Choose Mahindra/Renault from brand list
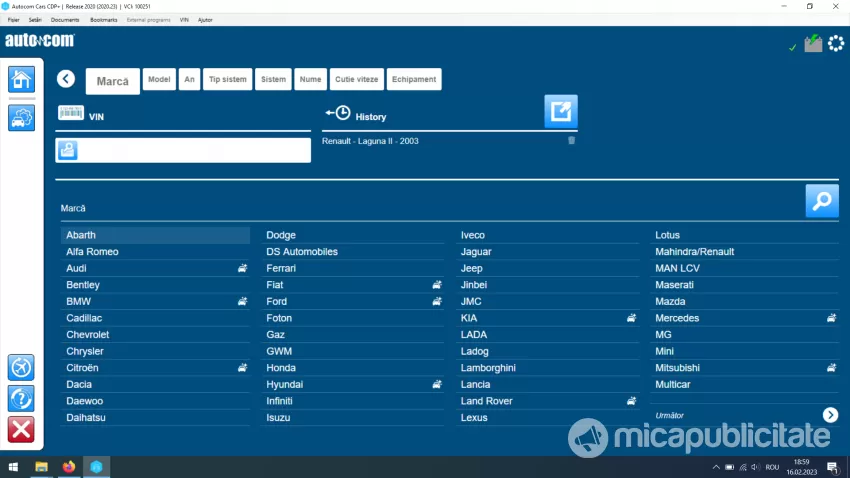This screenshot has width=850, height=478. pos(744,252)
